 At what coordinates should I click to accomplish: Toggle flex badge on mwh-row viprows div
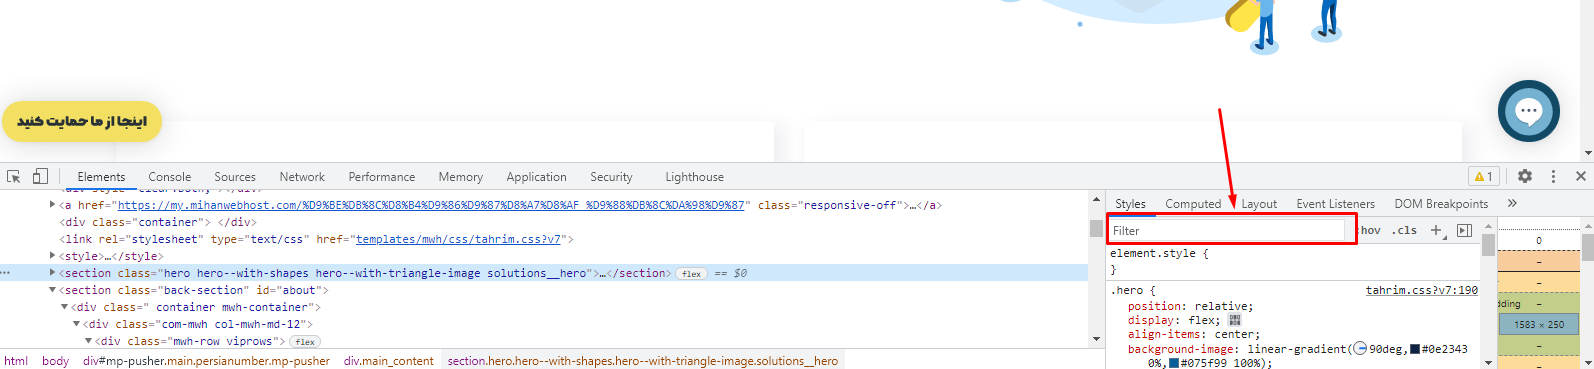coord(305,342)
